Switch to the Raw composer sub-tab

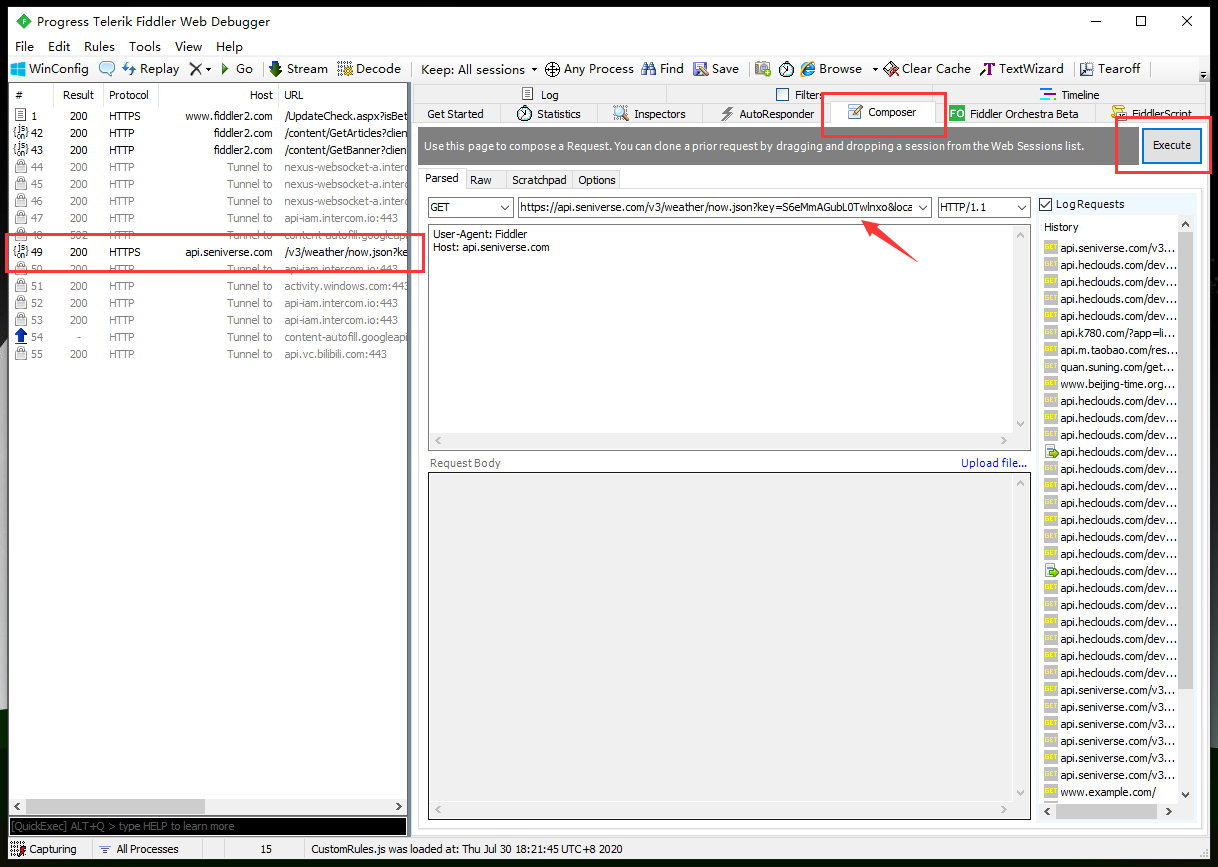pyautogui.click(x=481, y=180)
